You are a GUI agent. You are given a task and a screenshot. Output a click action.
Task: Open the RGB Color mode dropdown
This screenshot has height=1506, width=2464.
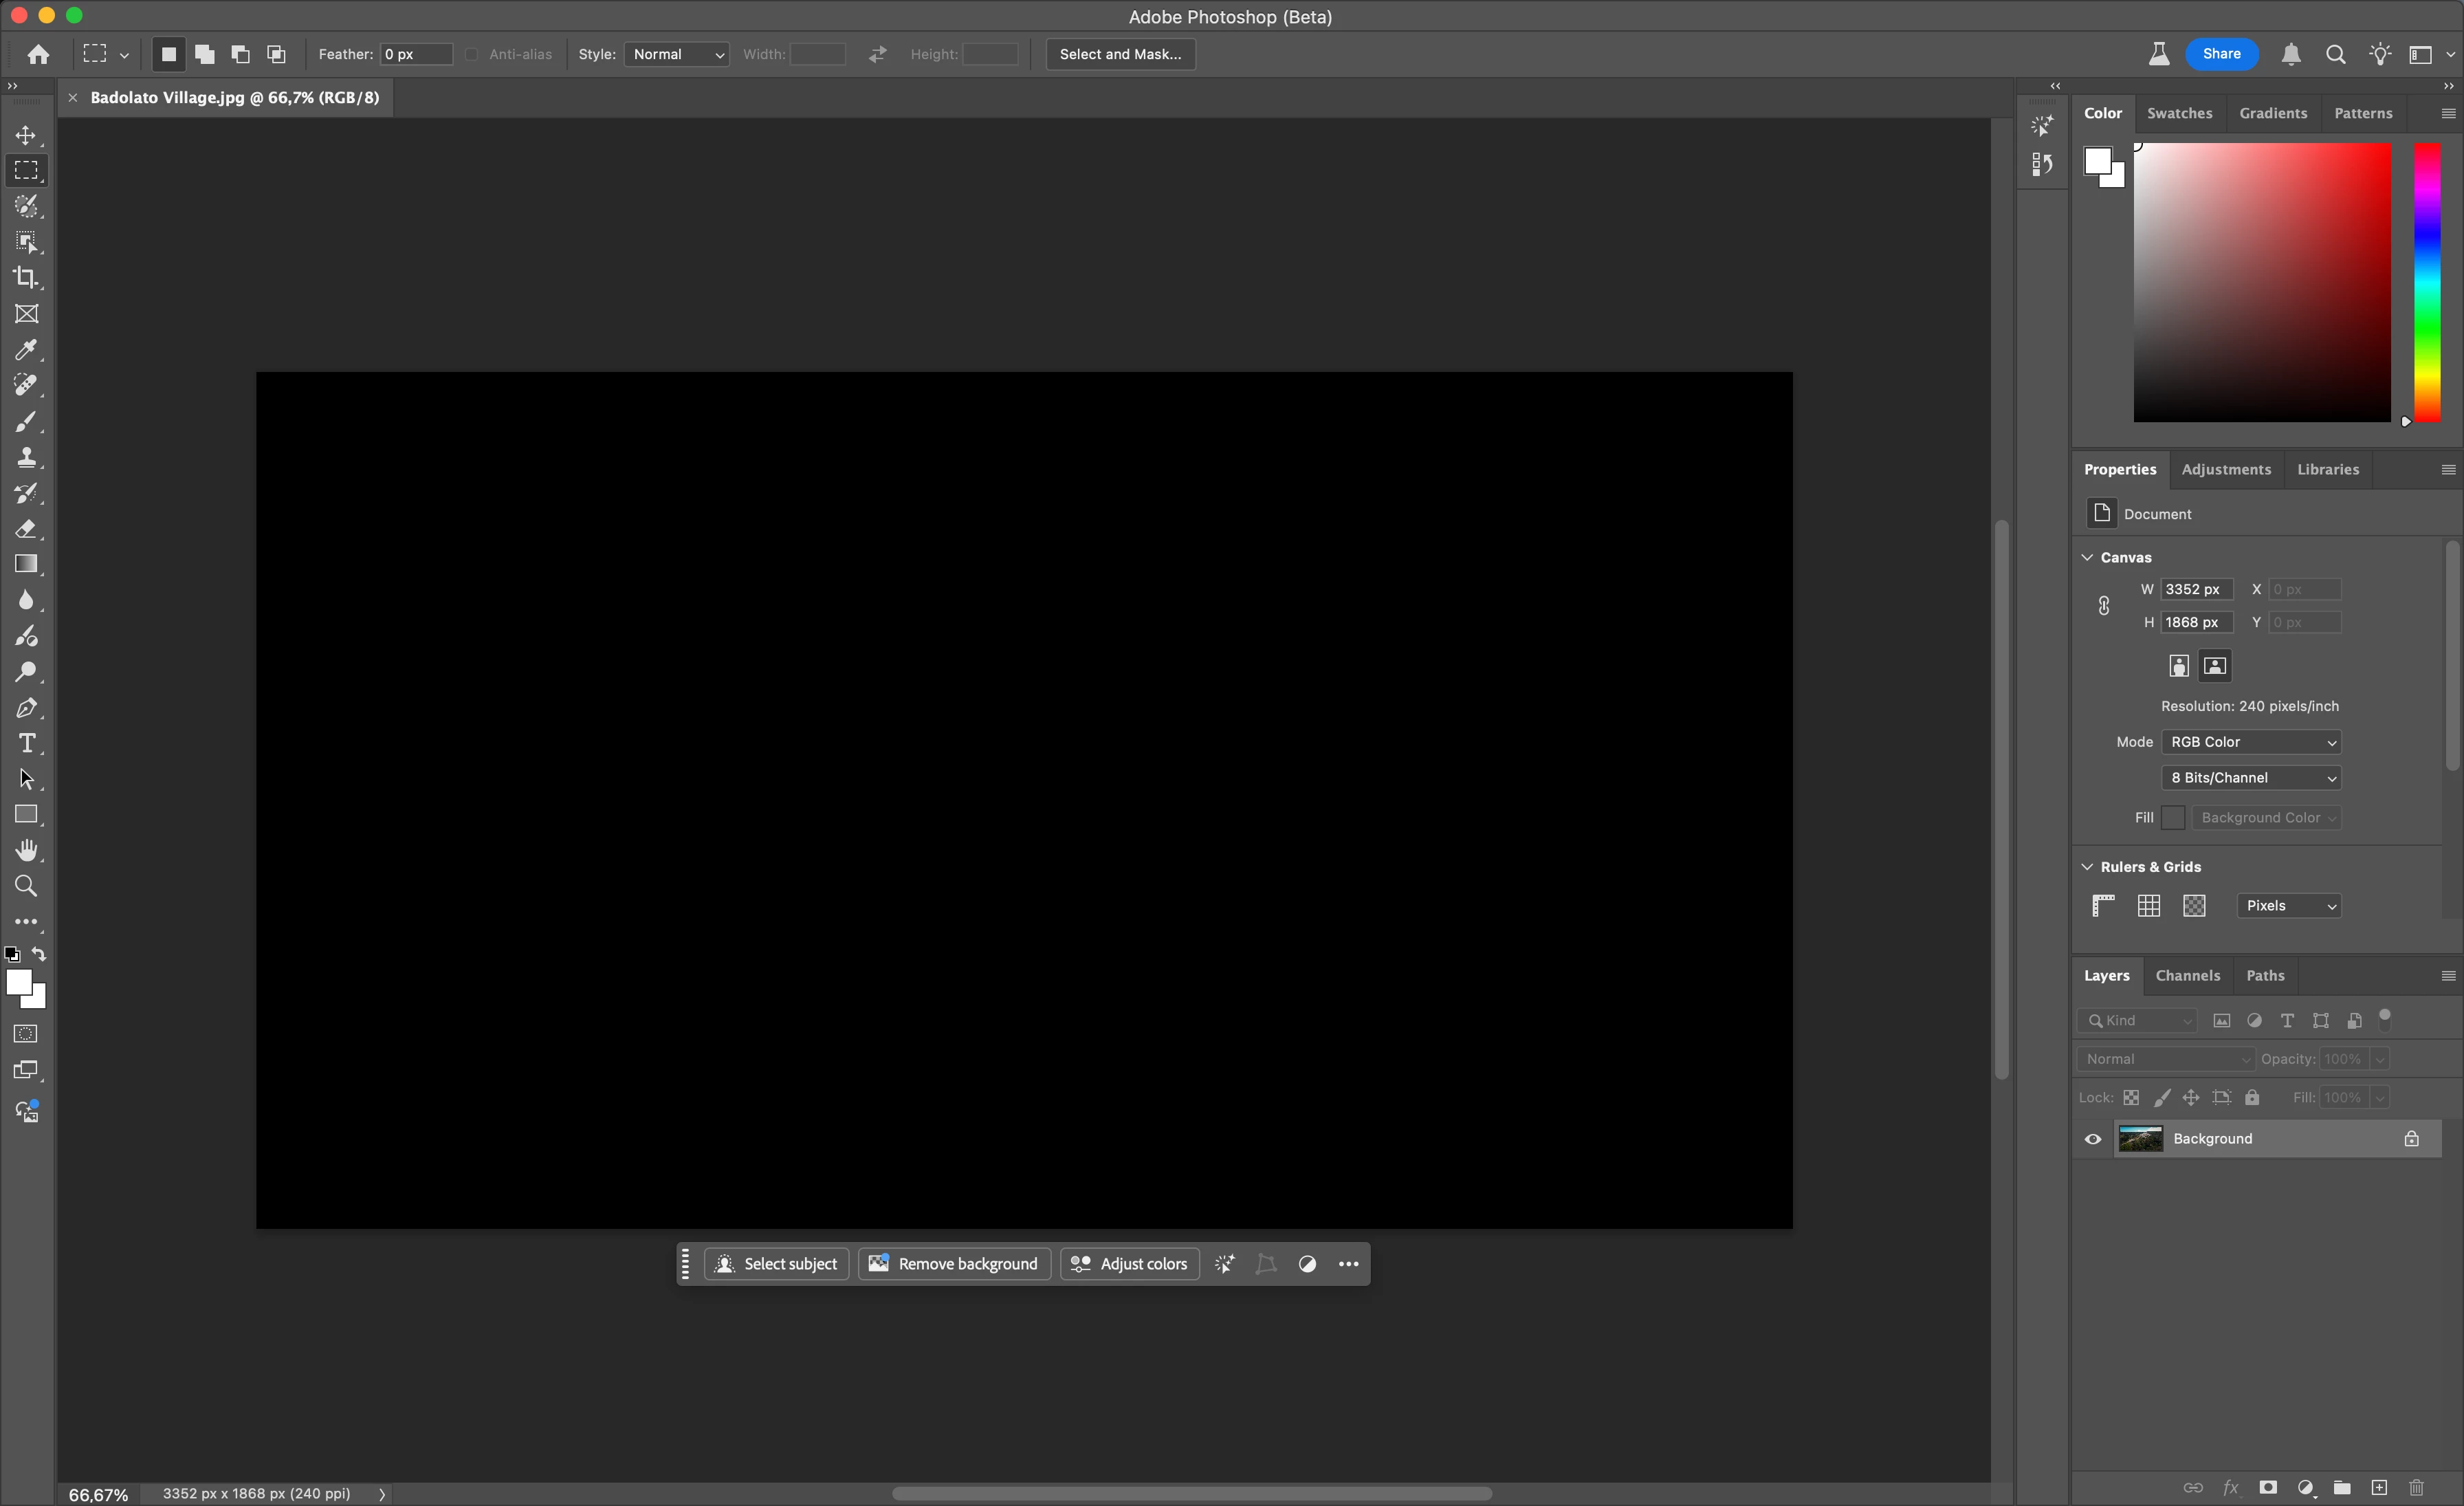(x=2252, y=742)
